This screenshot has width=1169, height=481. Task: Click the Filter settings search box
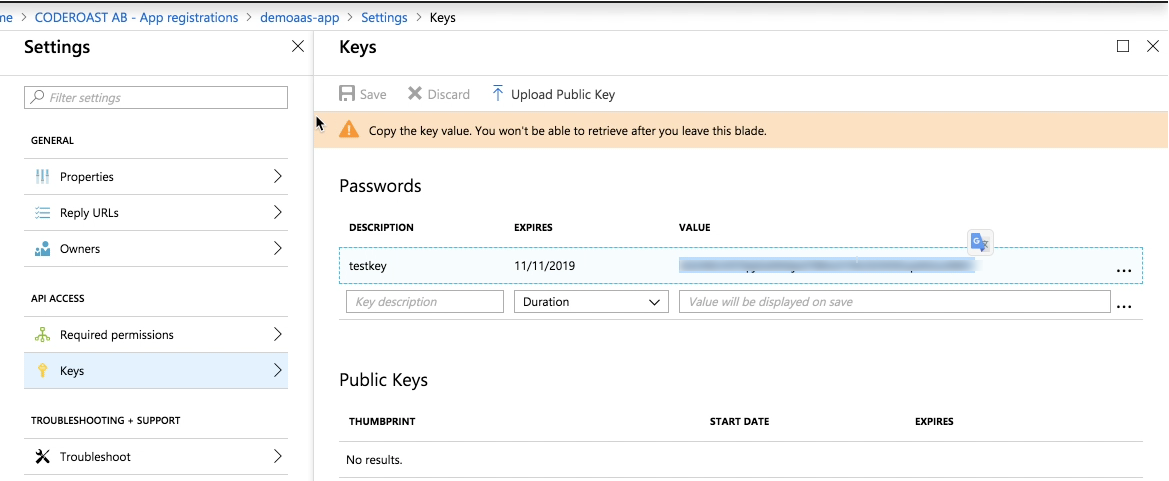[156, 98]
